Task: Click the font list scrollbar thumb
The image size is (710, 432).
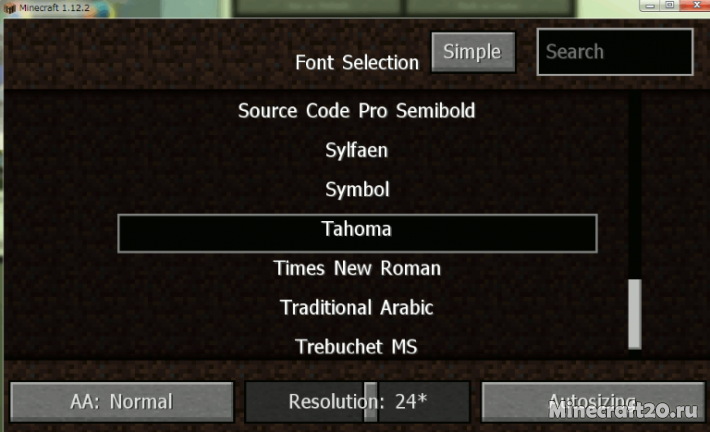Action: [635, 314]
